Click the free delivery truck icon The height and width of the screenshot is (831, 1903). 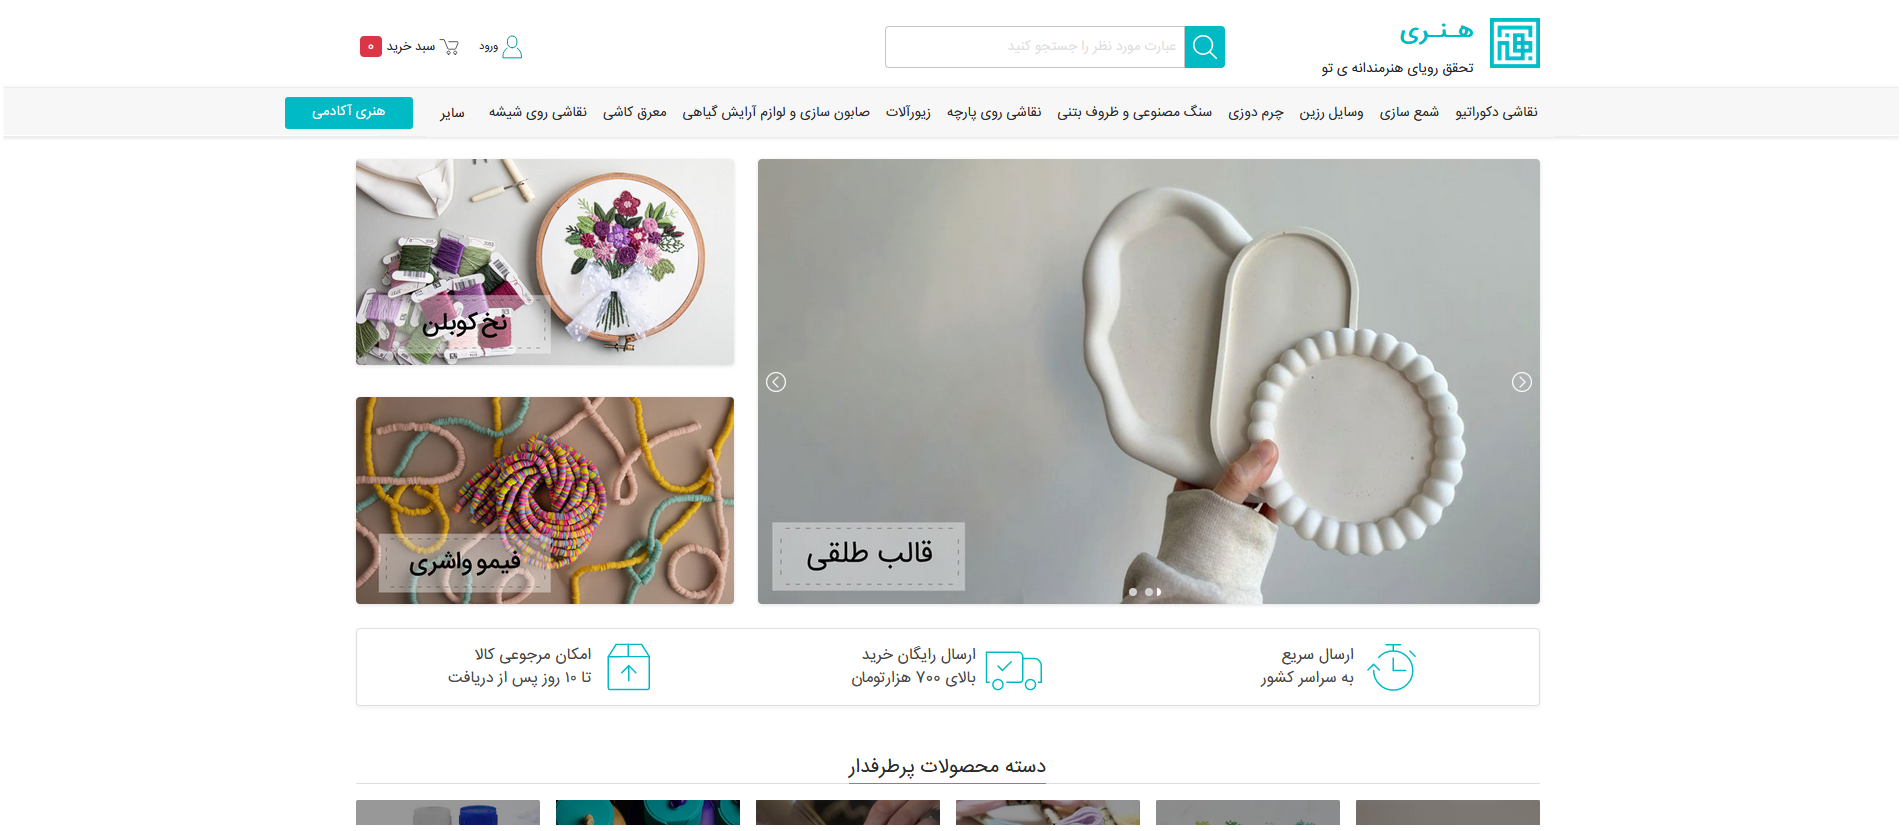(1013, 669)
